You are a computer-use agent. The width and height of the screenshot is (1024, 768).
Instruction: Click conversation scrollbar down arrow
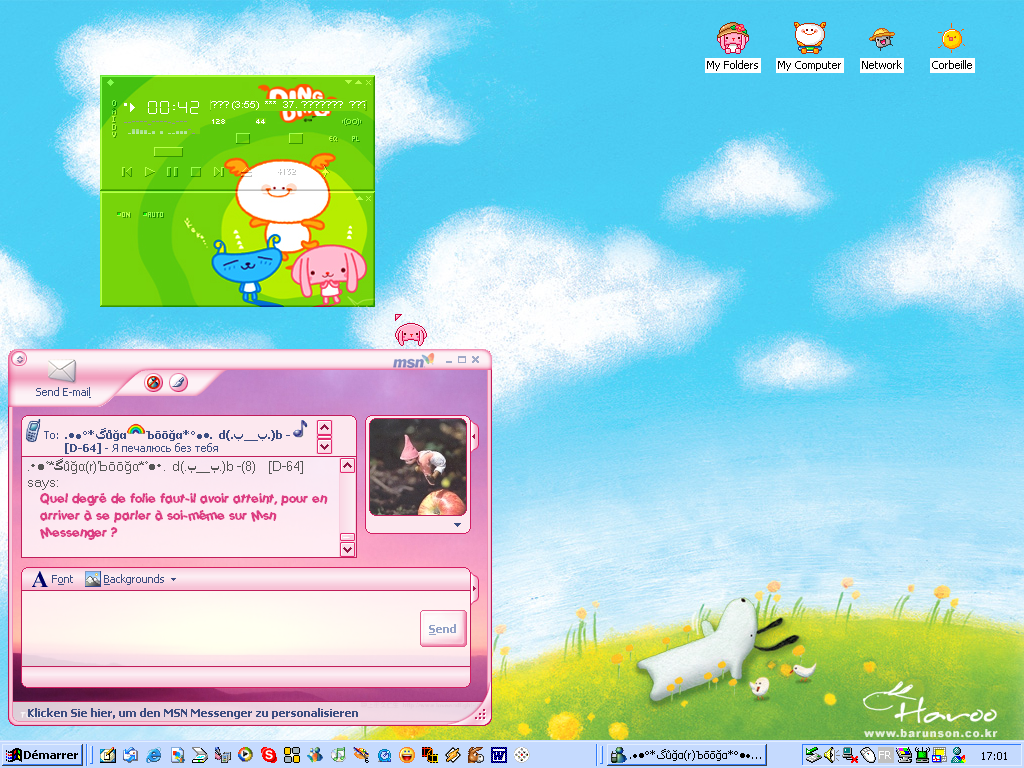(347, 549)
